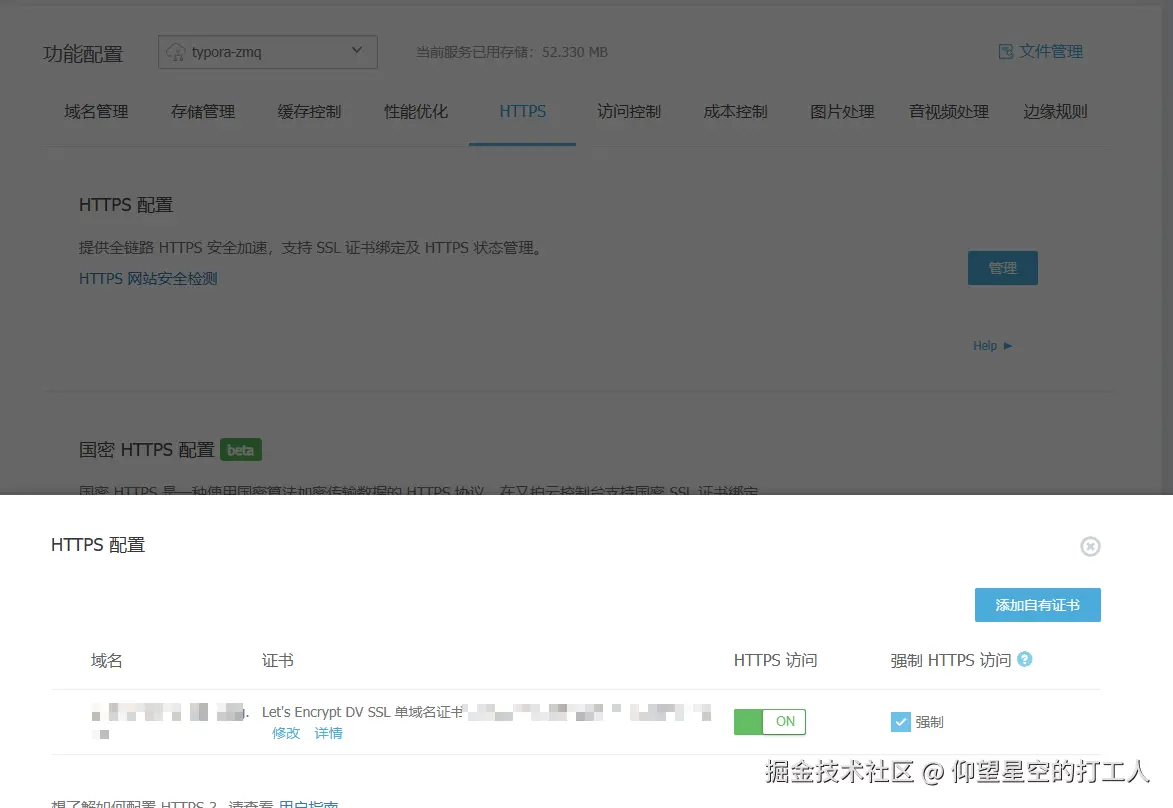Toggle the HTTPS 访问 ON switch
The height and width of the screenshot is (808, 1173).
770,722
